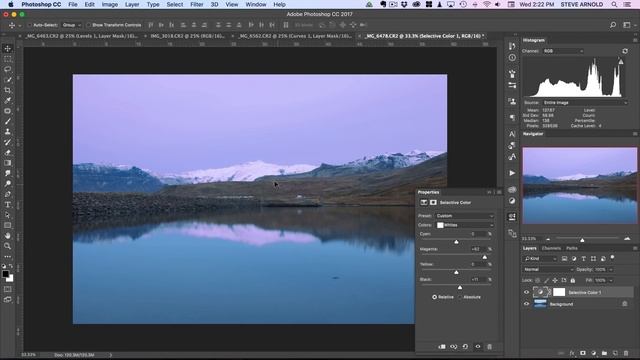Enable Show Transform Controls checkbox
Screen dimensions: 640x360
pos(89,25)
